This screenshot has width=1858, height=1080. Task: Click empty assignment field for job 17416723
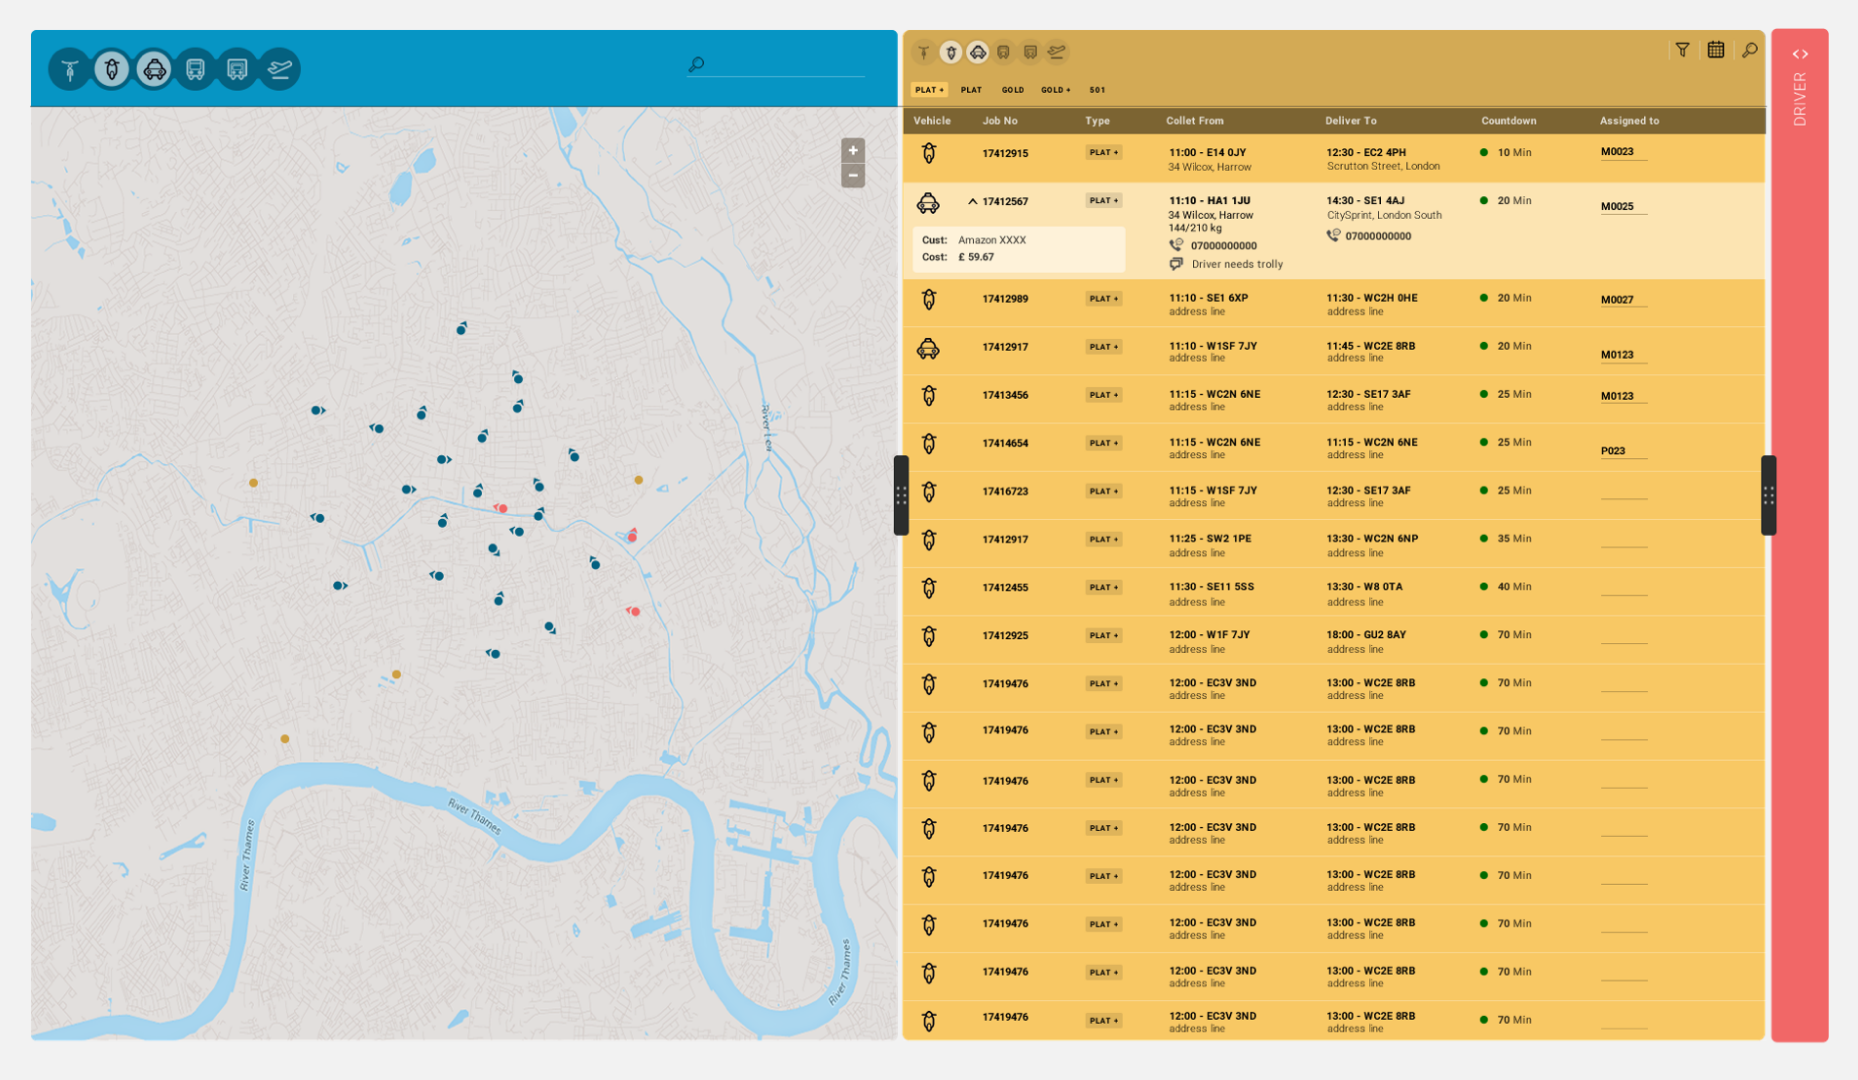coord(1624,491)
